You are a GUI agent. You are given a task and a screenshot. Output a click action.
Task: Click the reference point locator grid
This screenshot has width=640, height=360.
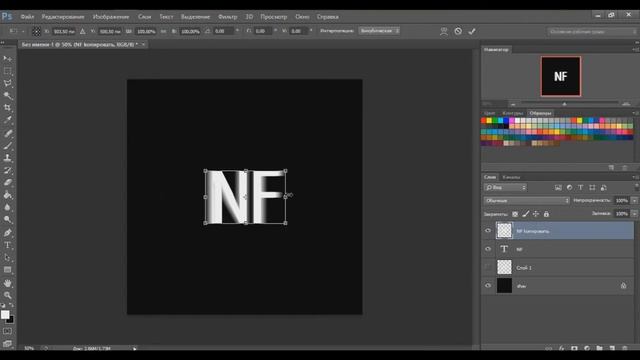pyautogui.click(x=36, y=31)
